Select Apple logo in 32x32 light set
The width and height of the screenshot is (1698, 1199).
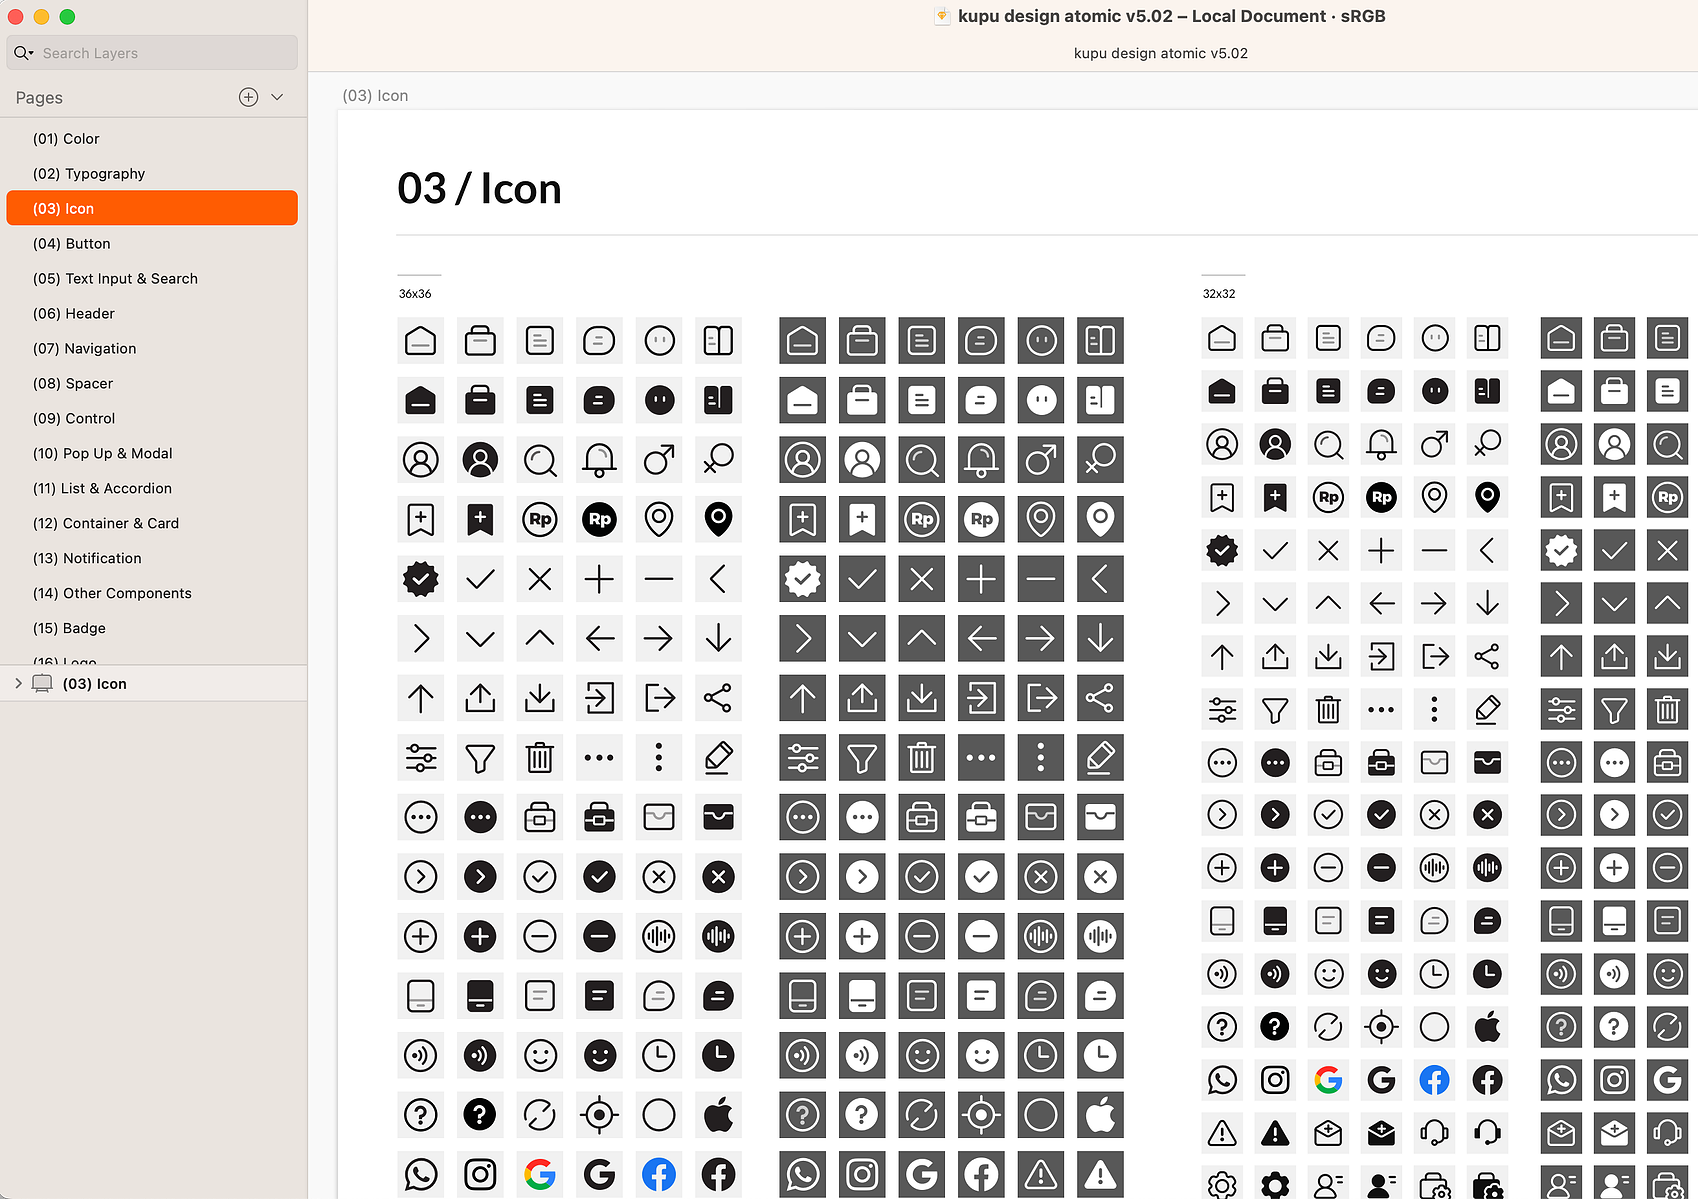click(x=1487, y=1027)
